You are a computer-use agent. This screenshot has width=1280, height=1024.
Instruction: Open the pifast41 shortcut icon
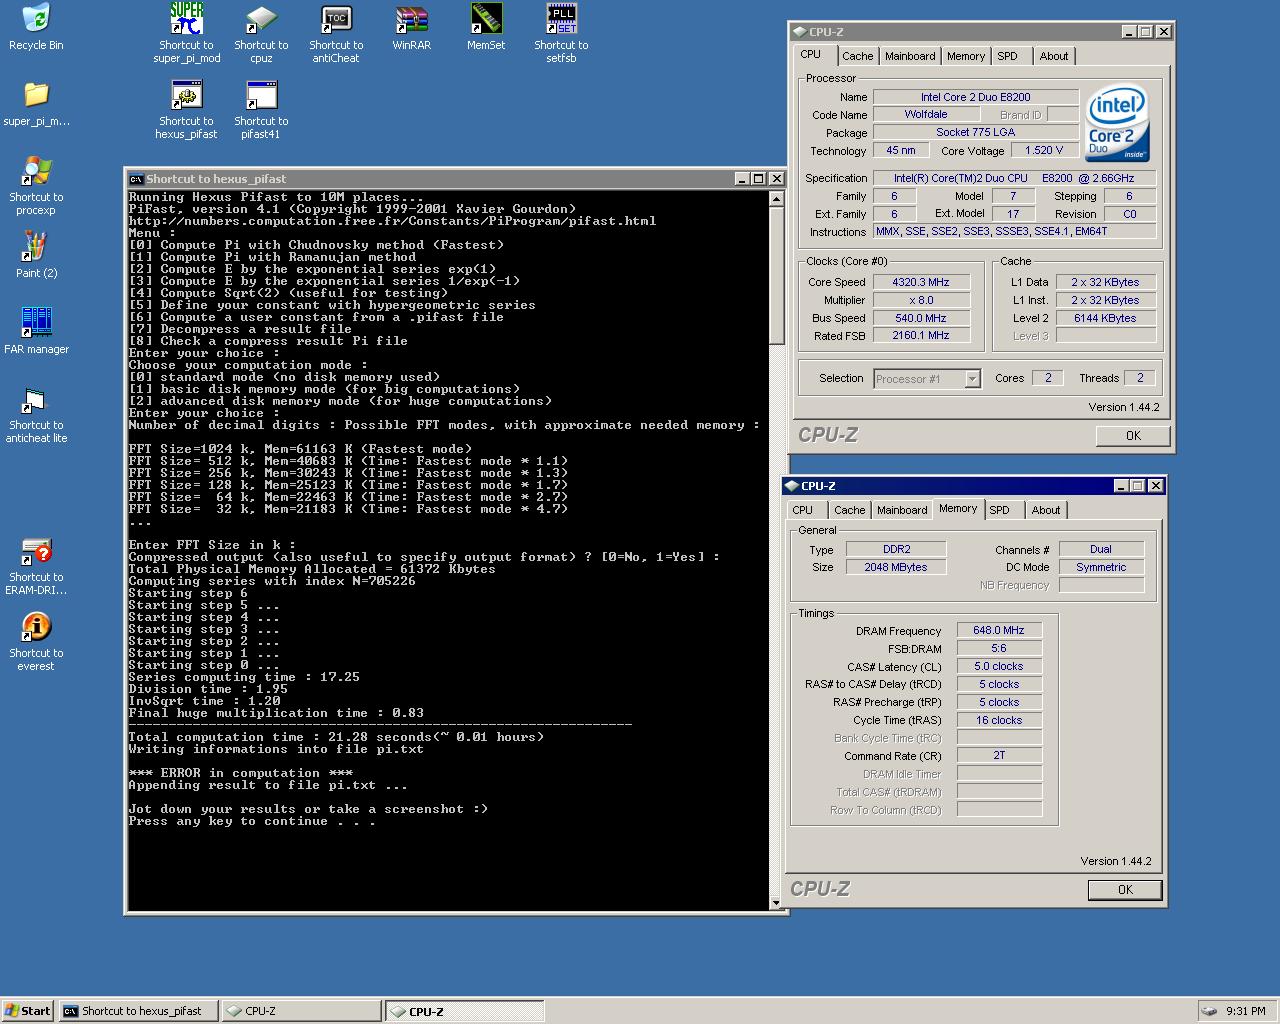click(261, 94)
